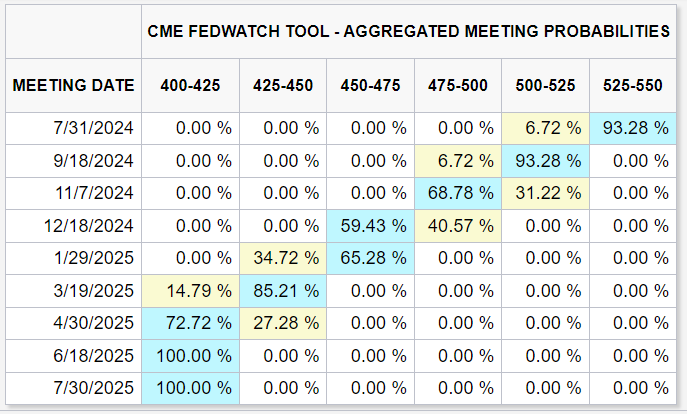
Task: Click the highlighted 68.78 % probability cell
Action: (459, 193)
